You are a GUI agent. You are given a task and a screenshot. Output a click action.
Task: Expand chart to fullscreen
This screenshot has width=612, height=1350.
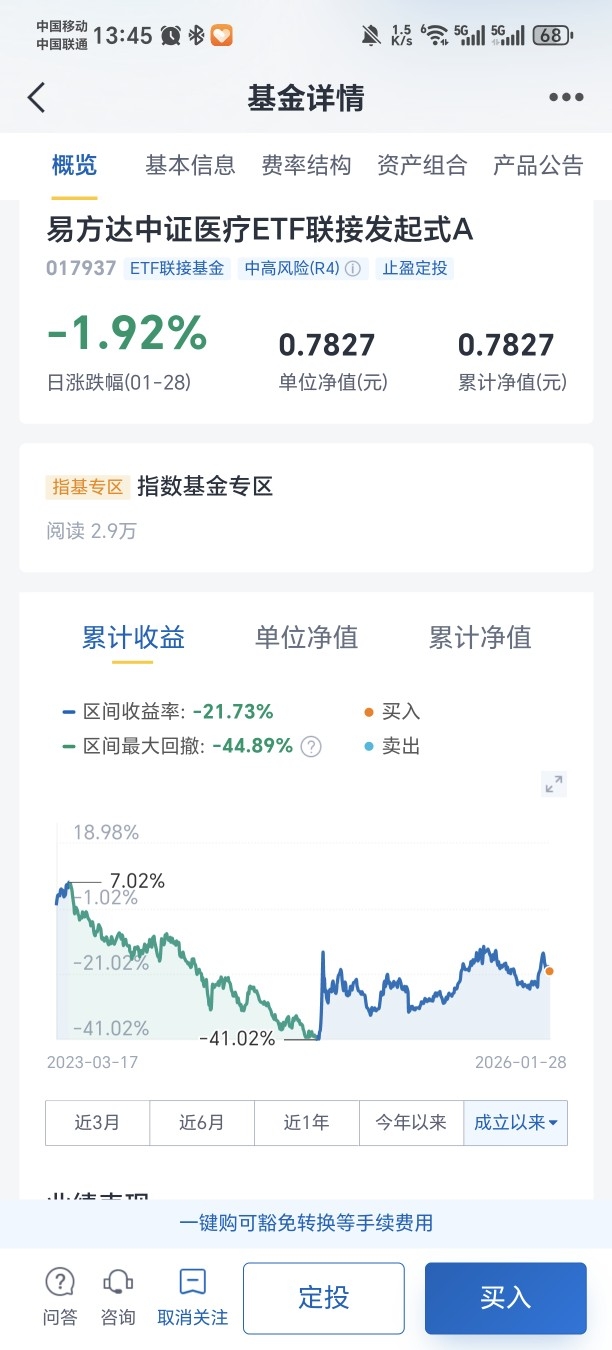point(553,784)
